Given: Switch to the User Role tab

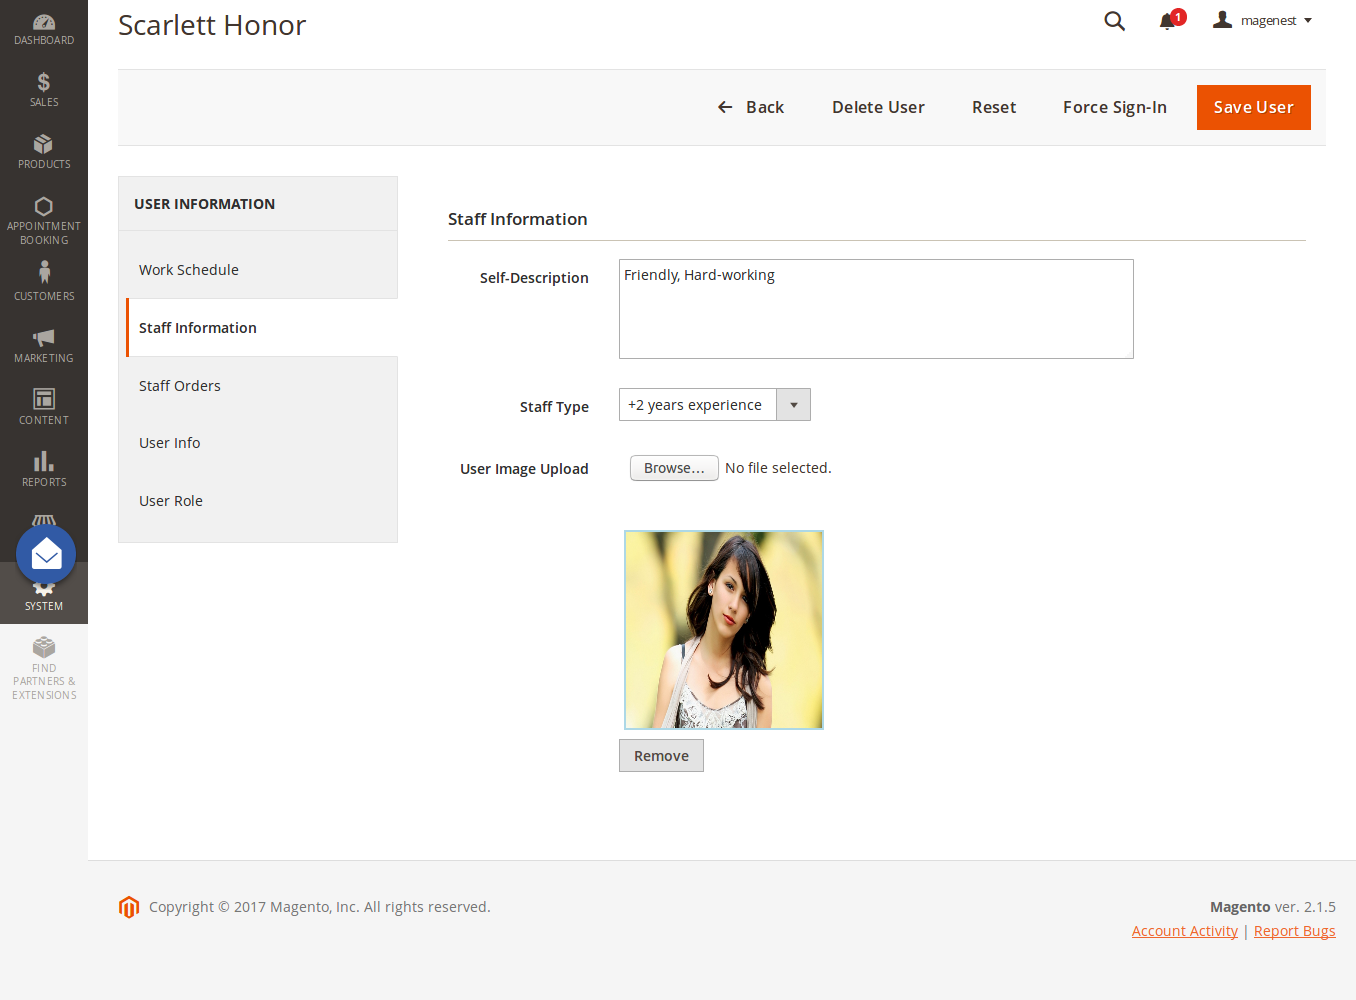Looking at the screenshot, I should (x=171, y=501).
